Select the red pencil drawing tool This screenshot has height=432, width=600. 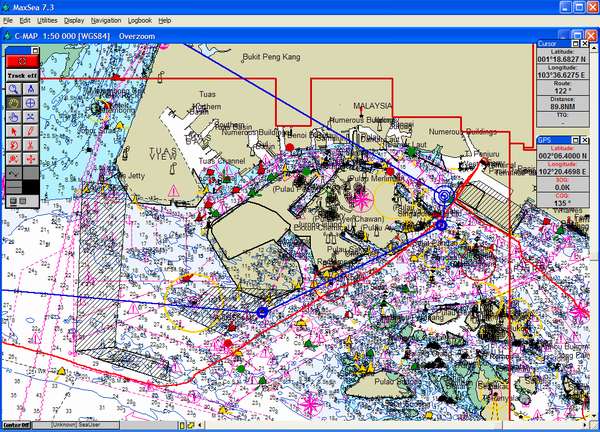31,131
